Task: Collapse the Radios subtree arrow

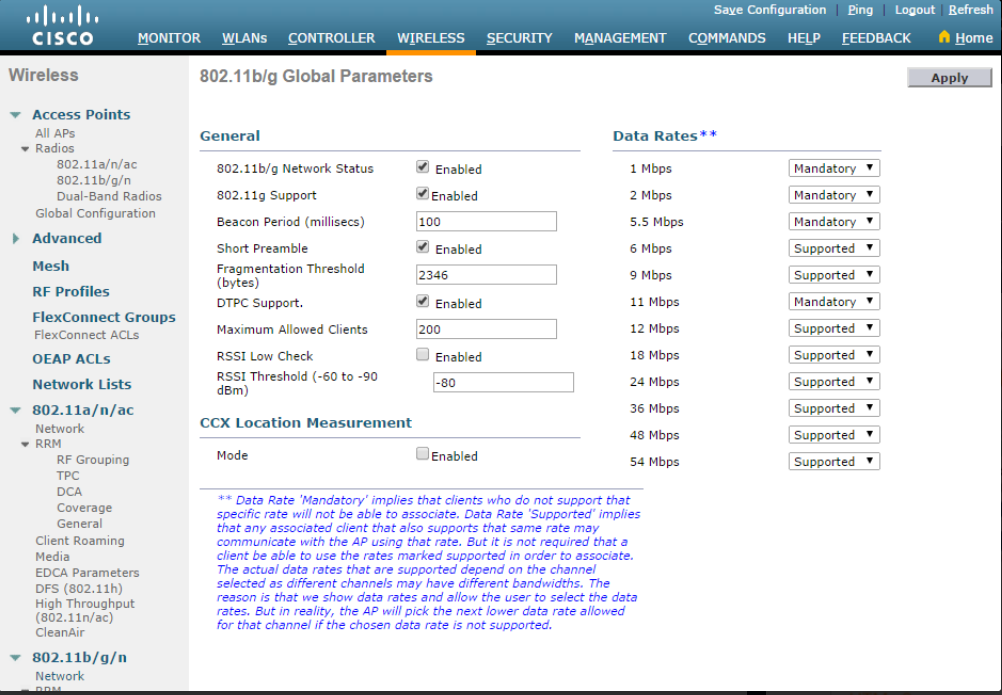Action: click(25, 149)
